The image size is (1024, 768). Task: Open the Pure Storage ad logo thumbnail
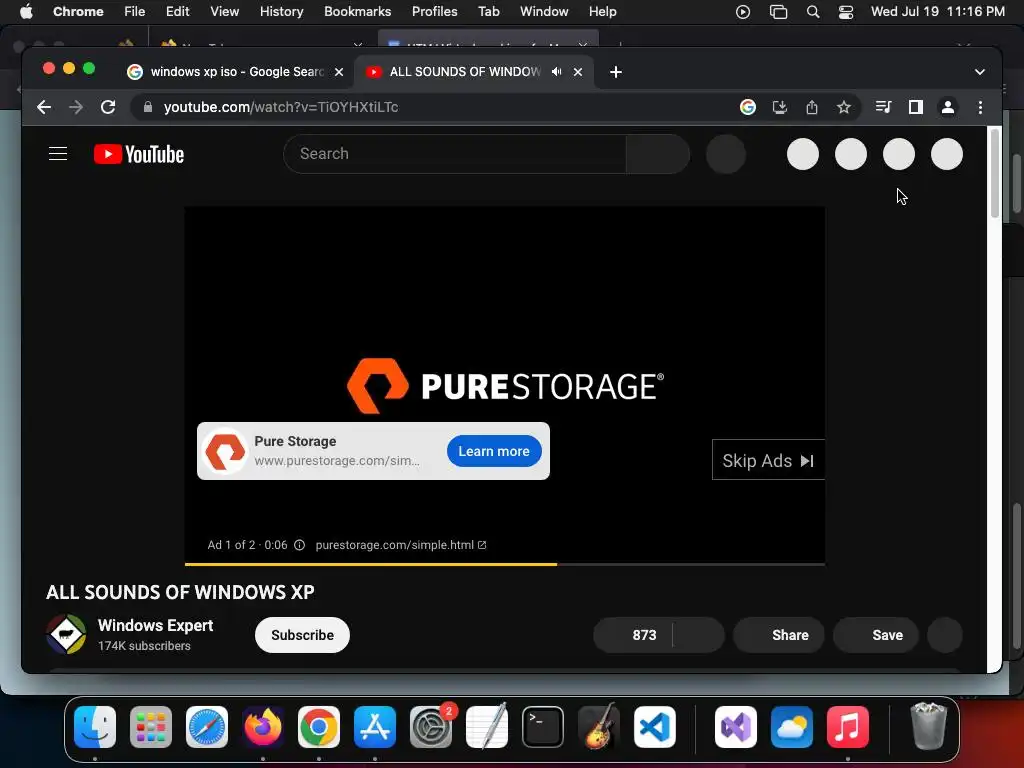225,451
